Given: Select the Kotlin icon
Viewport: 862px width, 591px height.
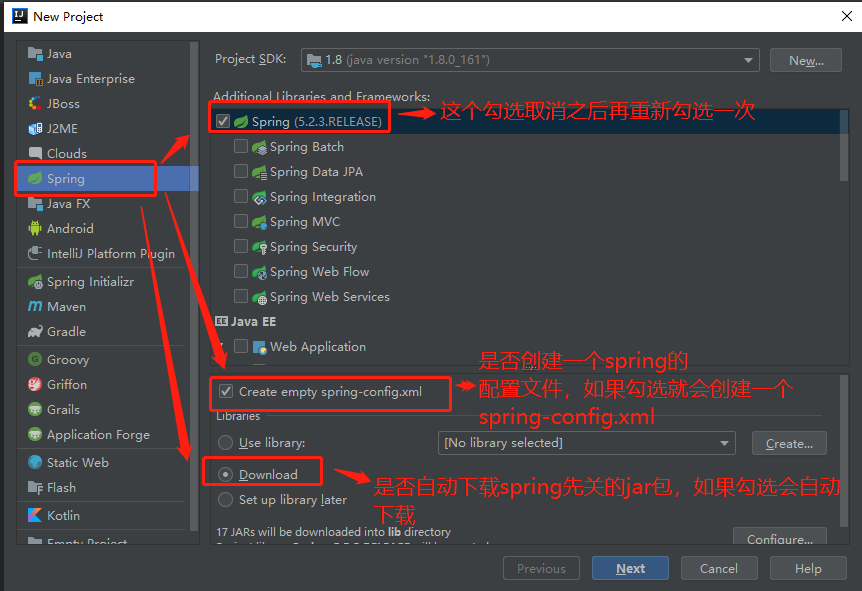Looking at the screenshot, I should 35,515.
